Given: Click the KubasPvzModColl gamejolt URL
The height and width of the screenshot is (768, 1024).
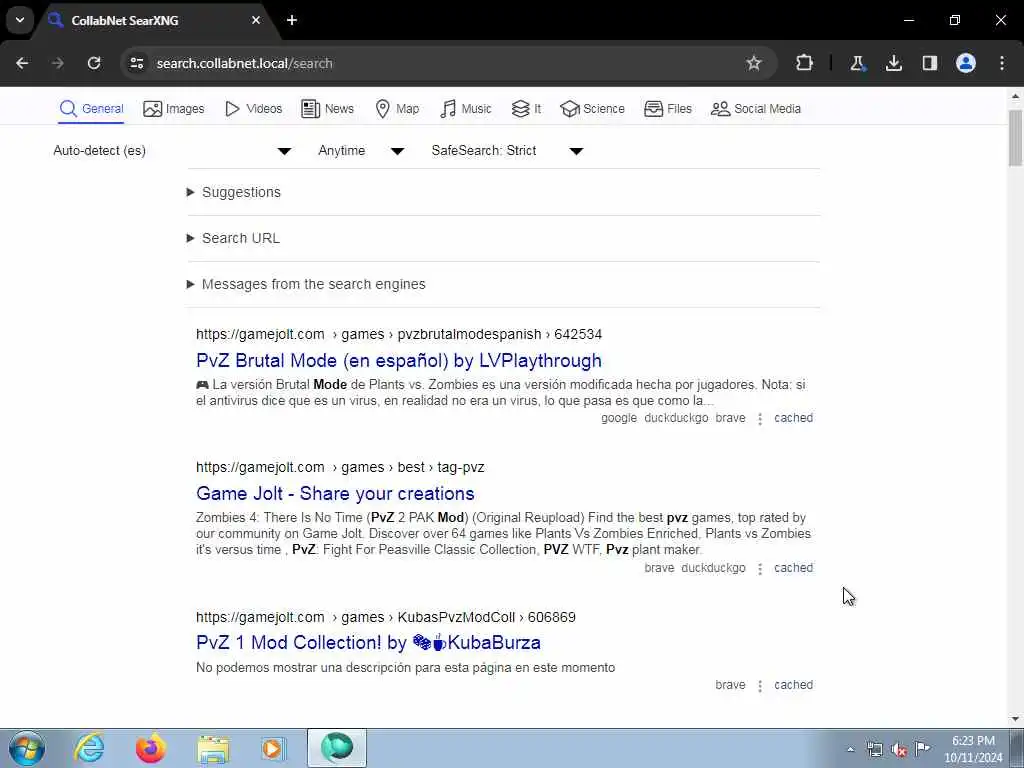Looking at the screenshot, I should [x=386, y=617].
